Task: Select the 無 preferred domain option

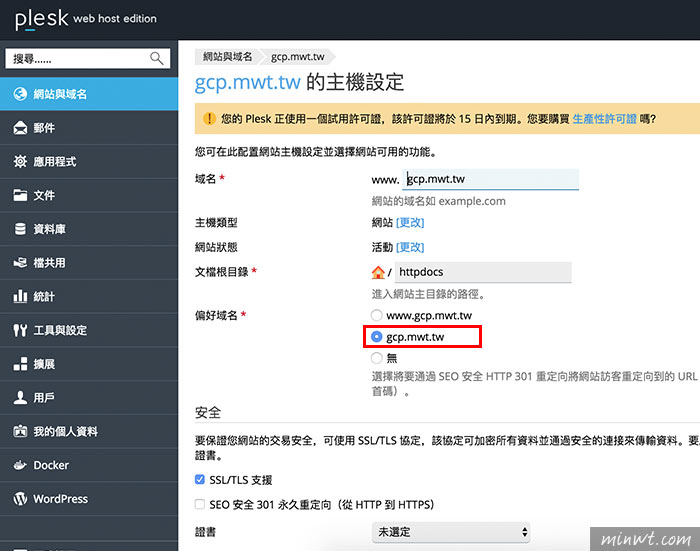Action: click(376, 358)
